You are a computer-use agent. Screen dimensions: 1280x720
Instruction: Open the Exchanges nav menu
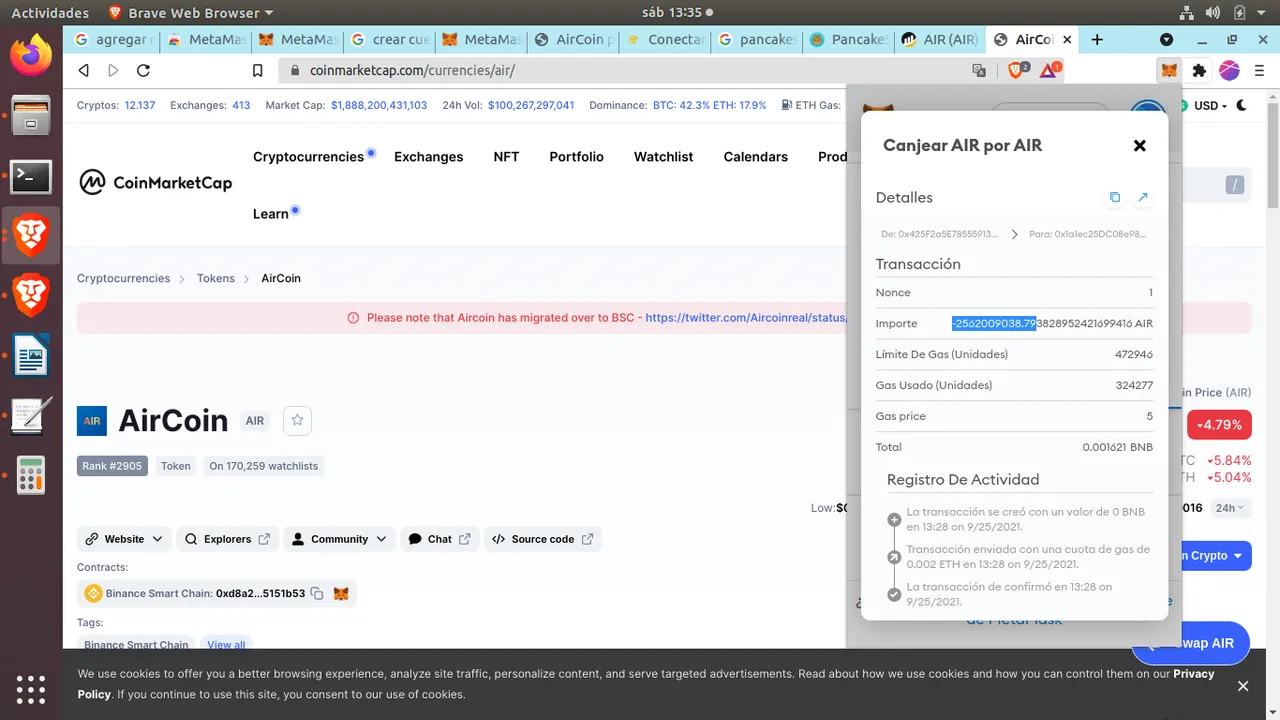coord(428,157)
